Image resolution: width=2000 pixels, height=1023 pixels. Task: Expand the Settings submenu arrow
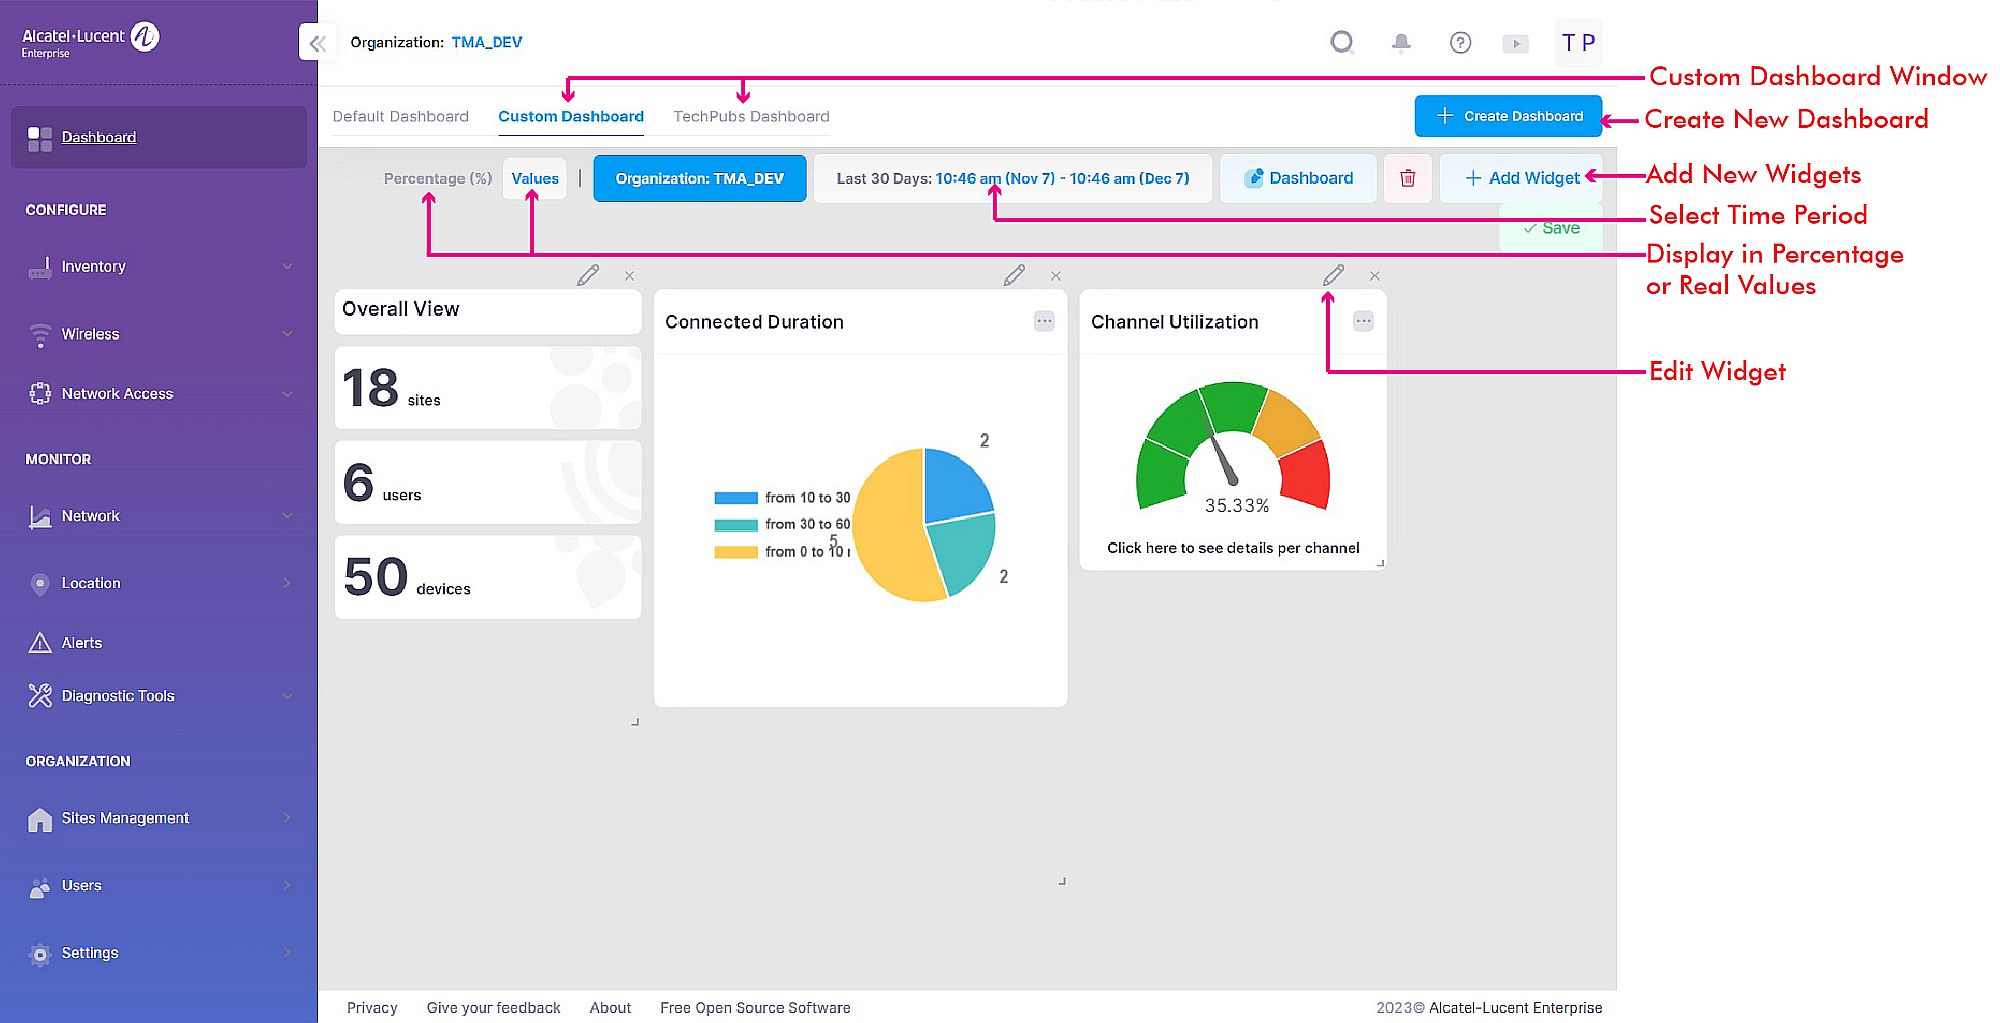click(x=288, y=953)
